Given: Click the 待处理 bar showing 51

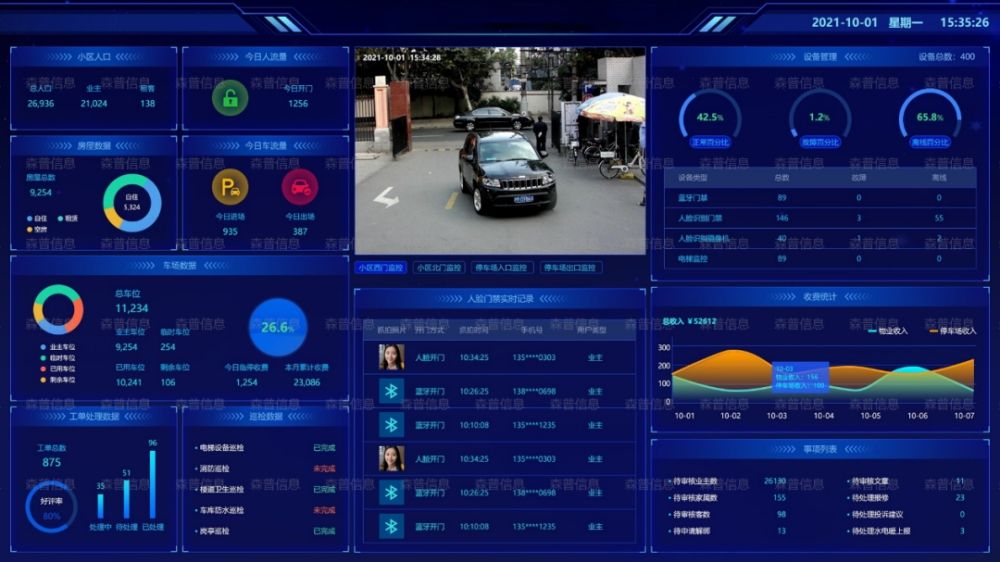Looking at the screenshot, I should click(126, 499).
